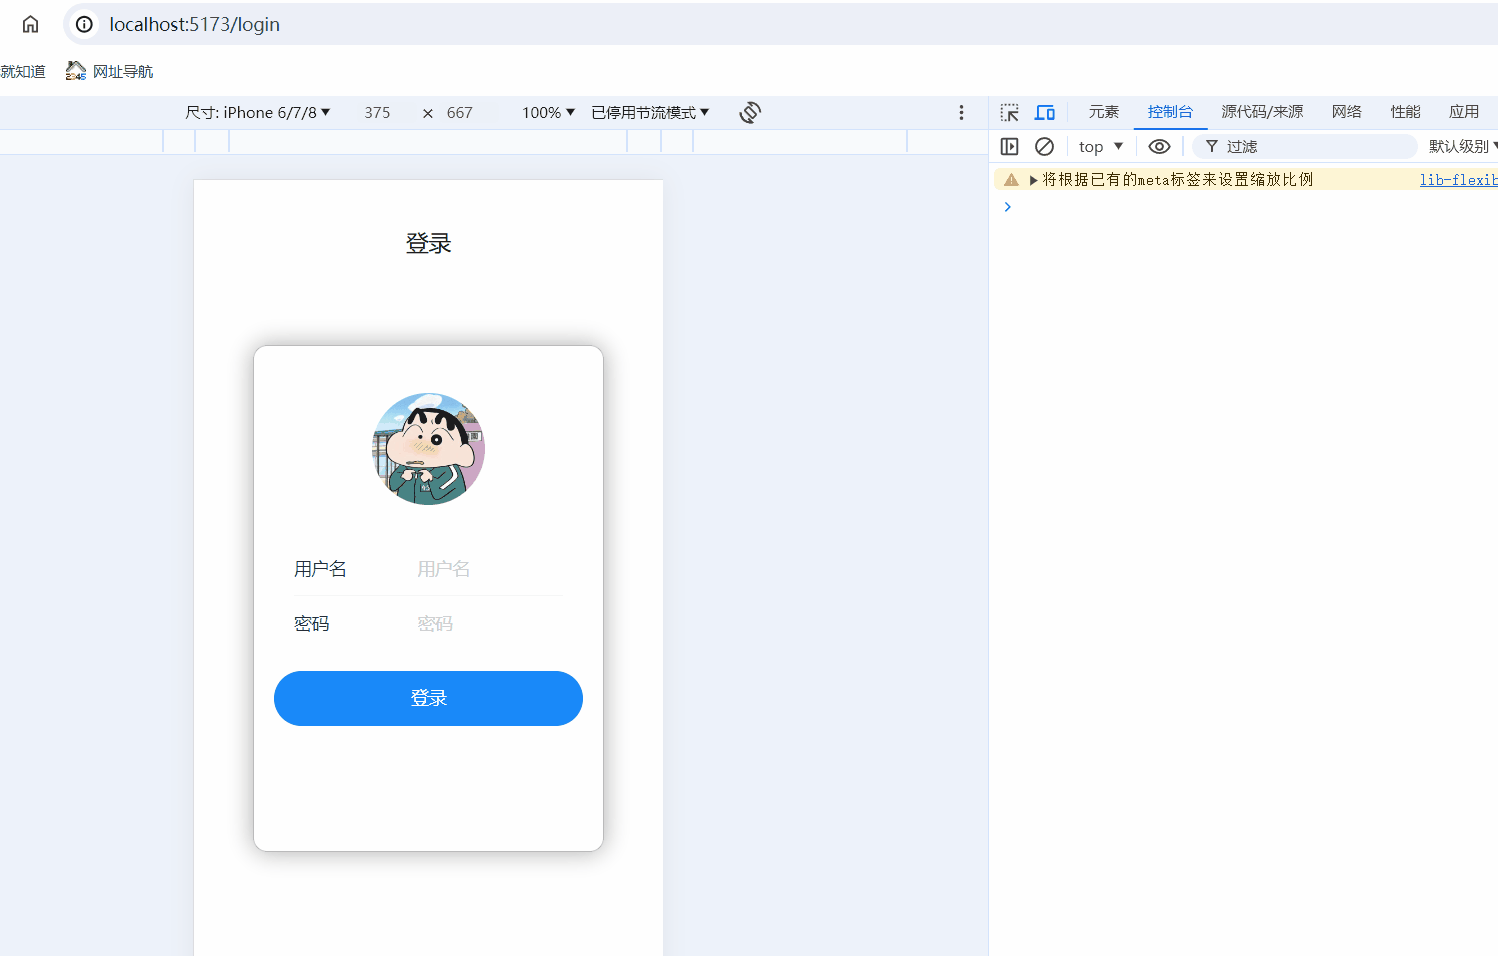Click the home icon in browser toolbar
1498x956 pixels.
click(x=29, y=24)
